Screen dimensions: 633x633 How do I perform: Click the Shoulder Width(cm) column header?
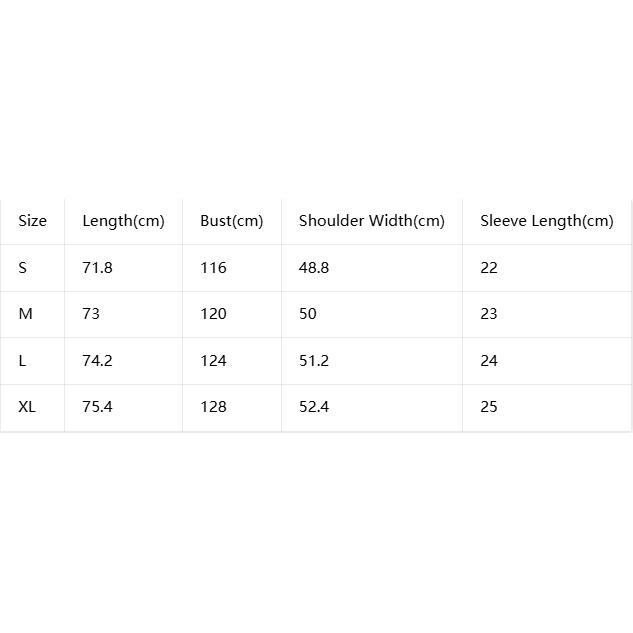click(x=372, y=221)
